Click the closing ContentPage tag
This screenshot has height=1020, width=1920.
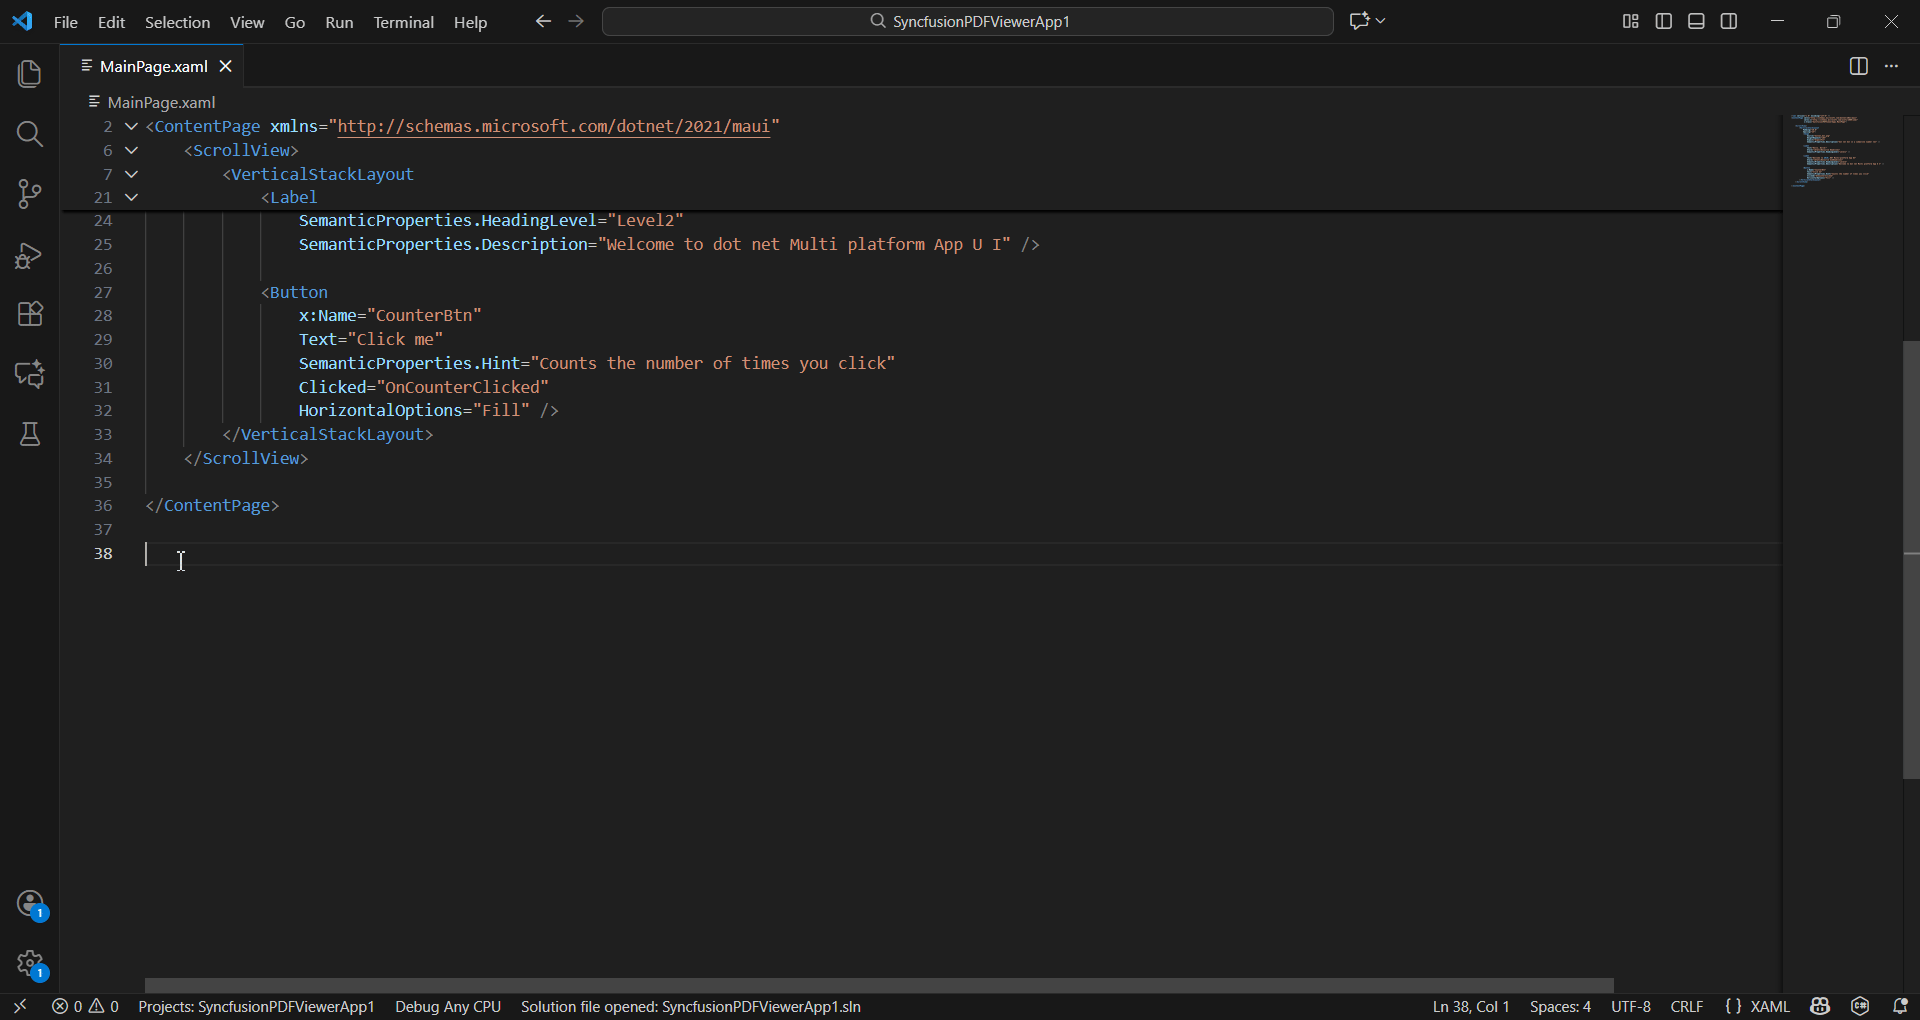[x=212, y=505]
